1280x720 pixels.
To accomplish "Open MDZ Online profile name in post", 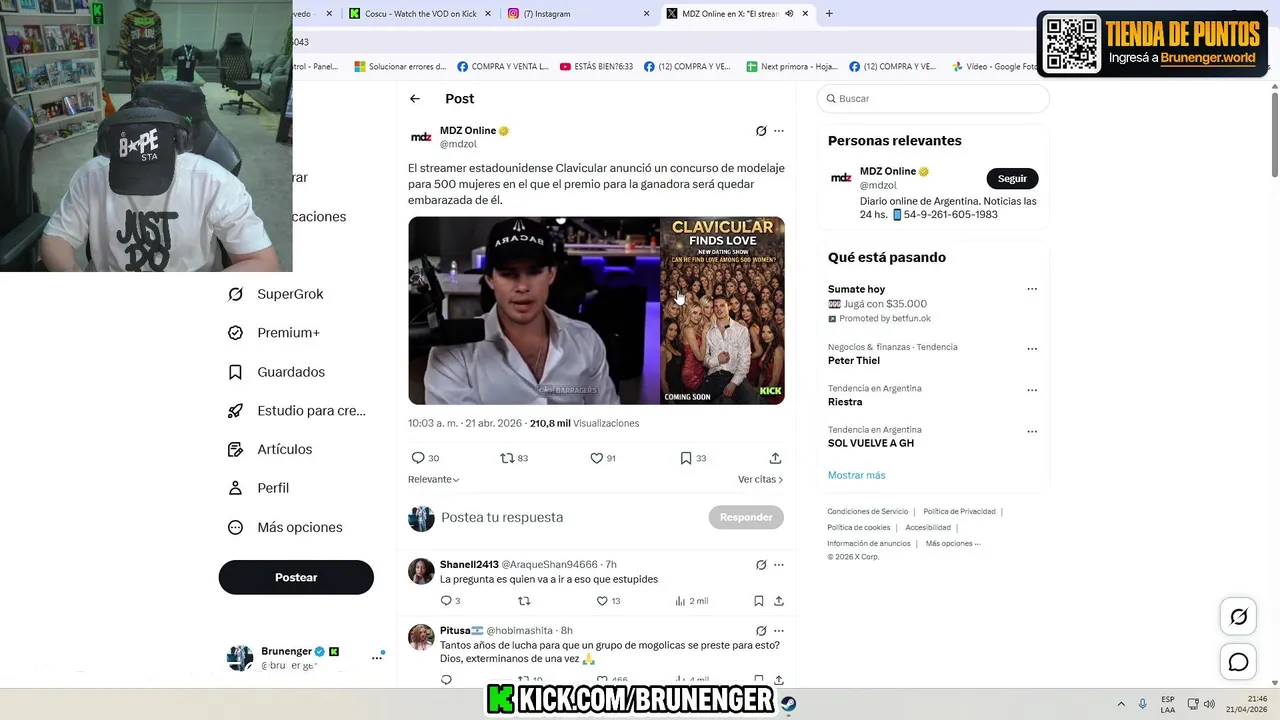I will tap(468, 131).
